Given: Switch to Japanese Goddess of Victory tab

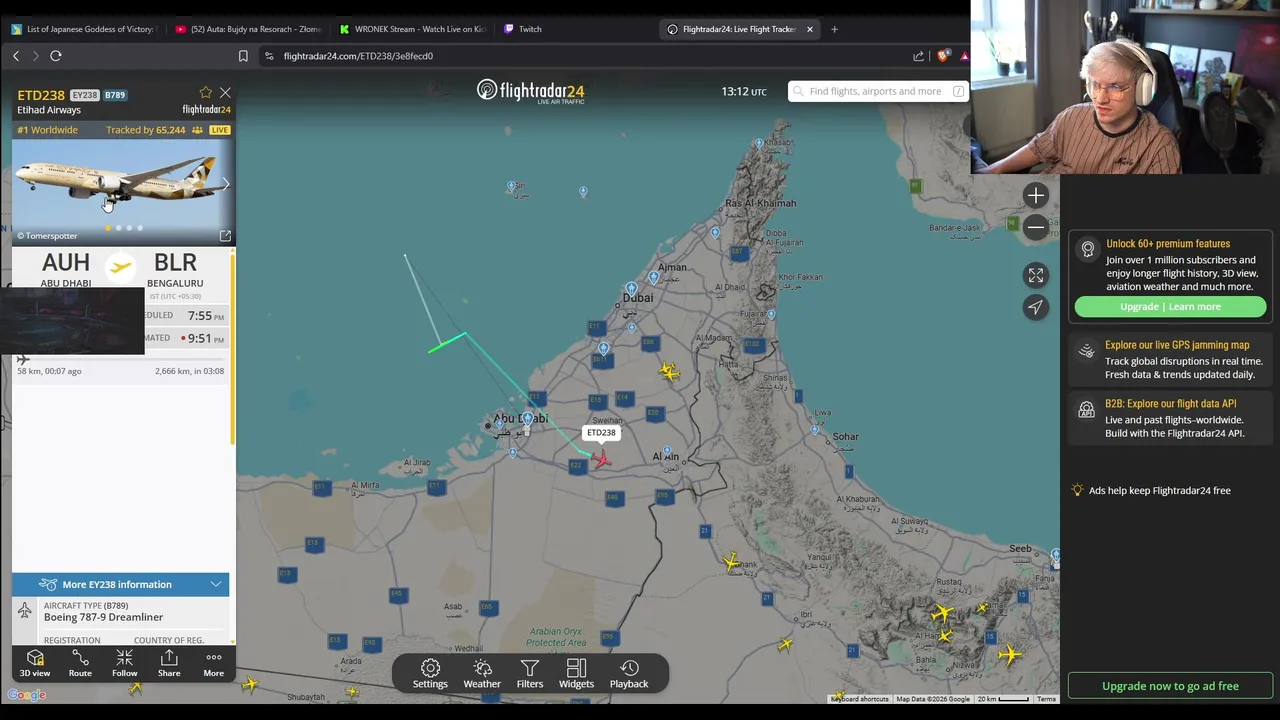Looking at the screenshot, I should click(83, 29).
